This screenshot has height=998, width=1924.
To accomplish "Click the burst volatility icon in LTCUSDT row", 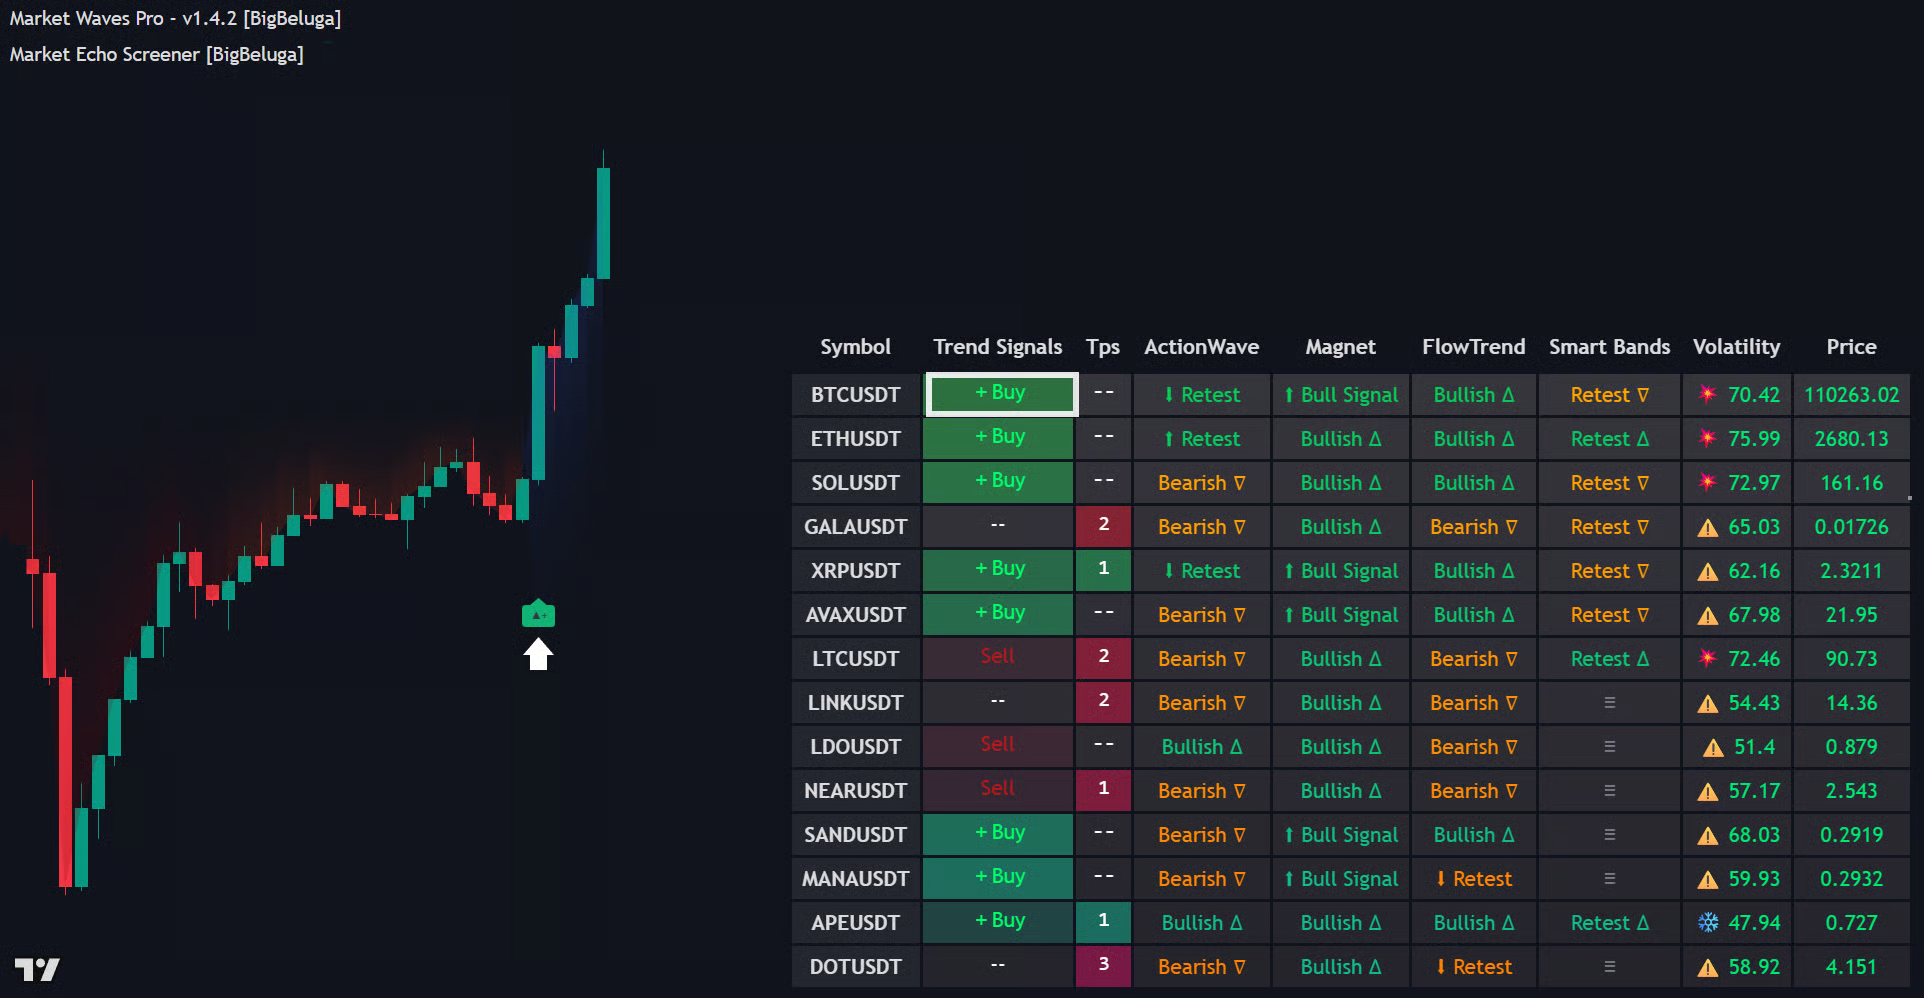I will [x=1708, y=658].
